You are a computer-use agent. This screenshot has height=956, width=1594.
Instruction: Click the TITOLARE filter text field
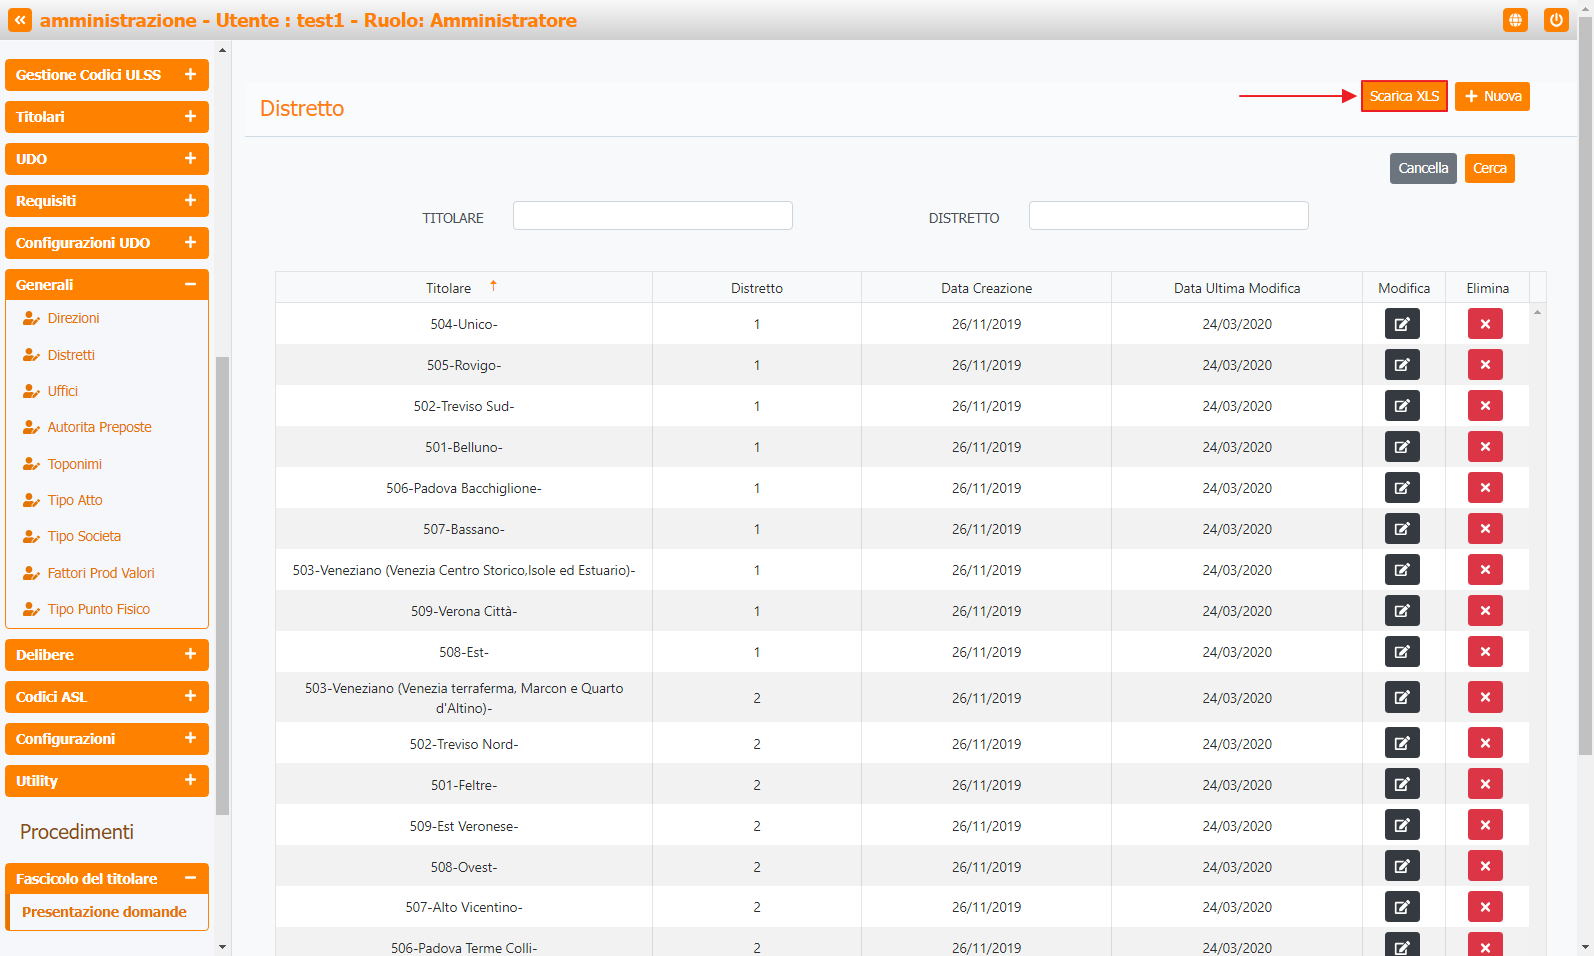652,216
